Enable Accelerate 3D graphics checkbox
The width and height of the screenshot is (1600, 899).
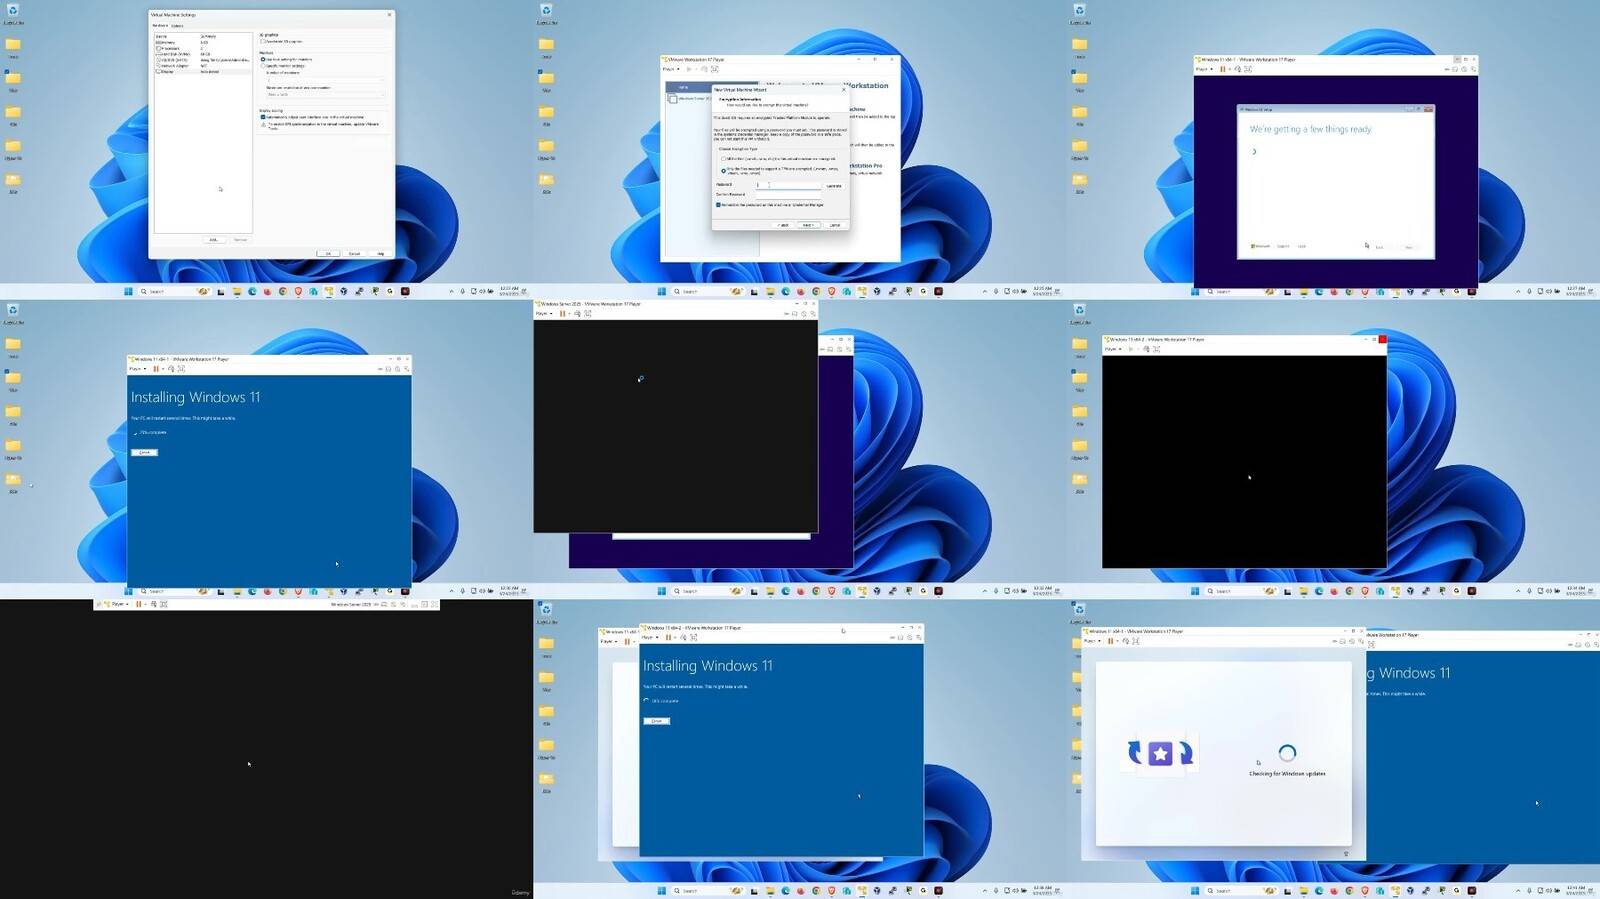263,41
